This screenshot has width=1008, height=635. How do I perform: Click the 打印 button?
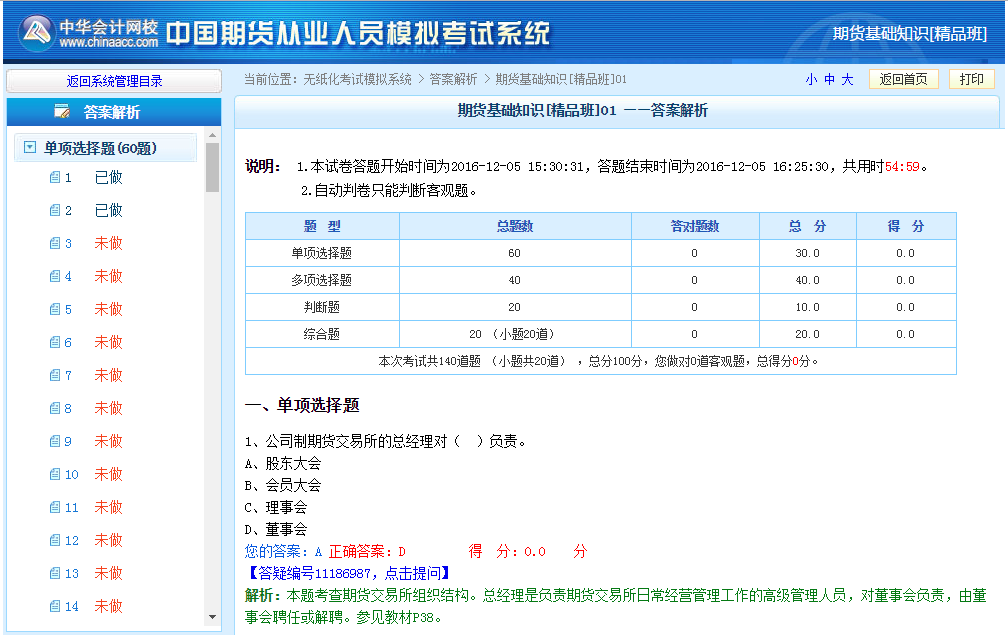pos(971,78)
